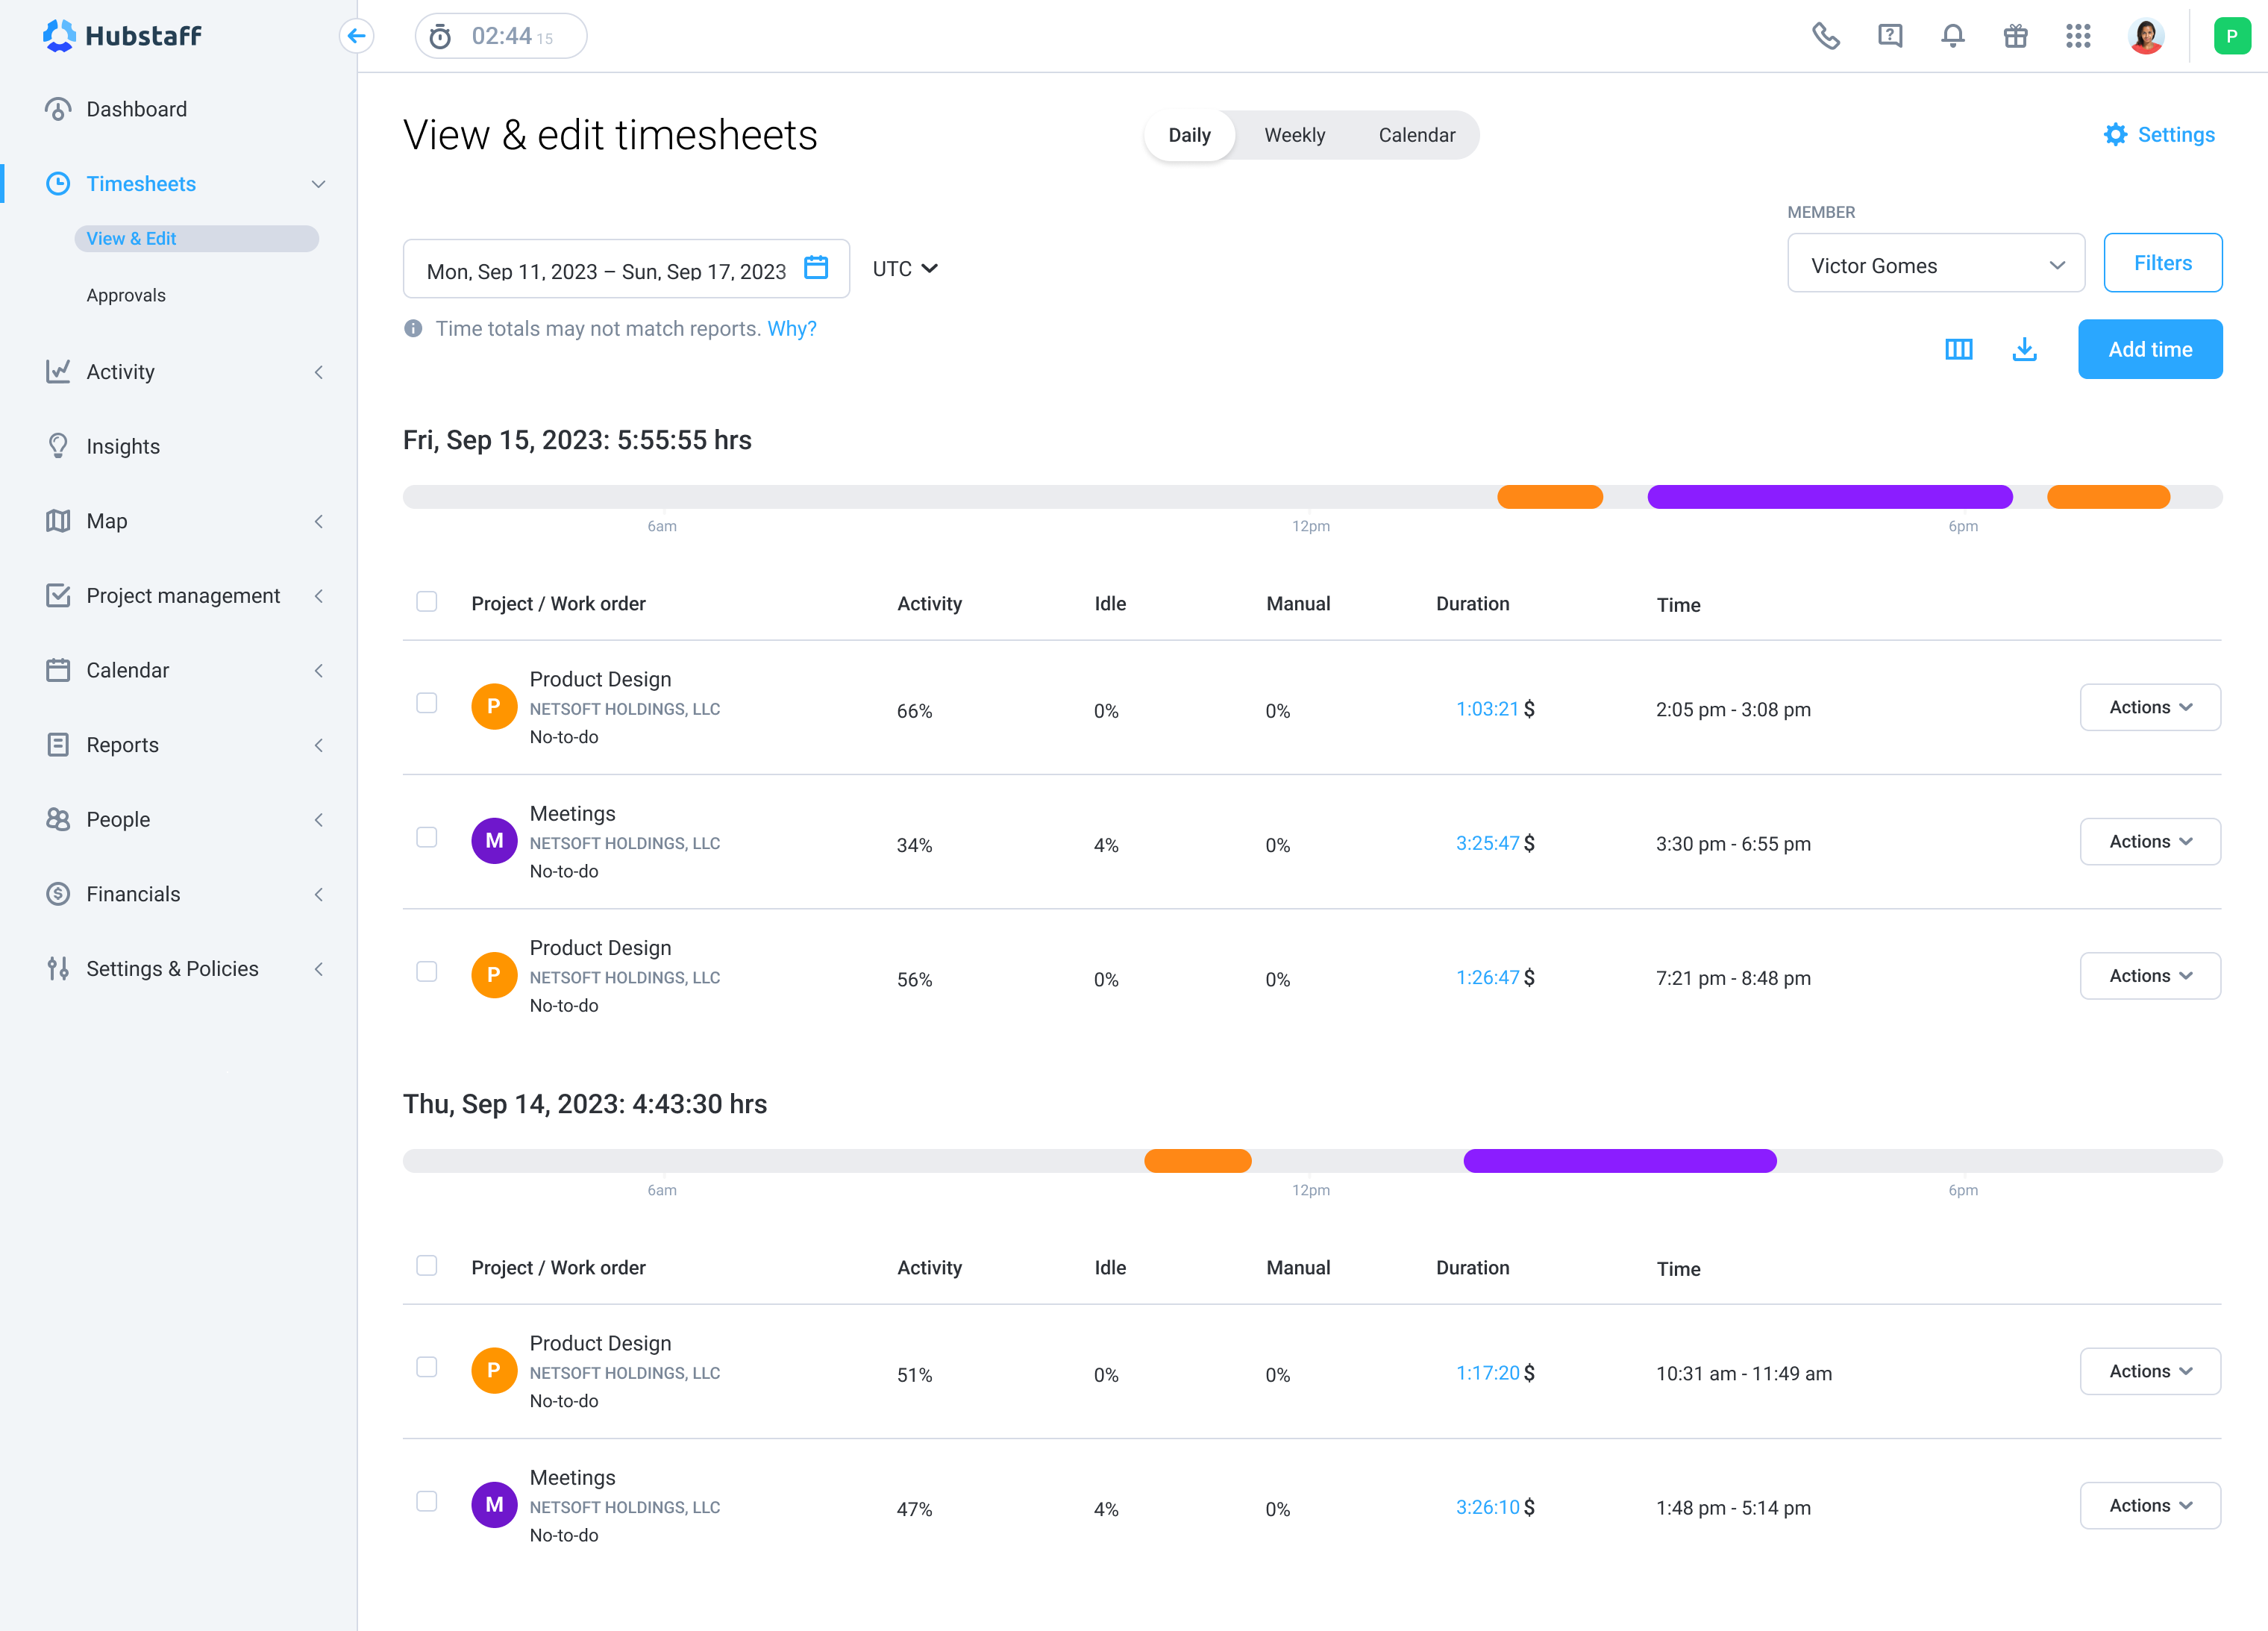
Task: Open the UTC timezone dropdown
Action: (x=903, y=268)
